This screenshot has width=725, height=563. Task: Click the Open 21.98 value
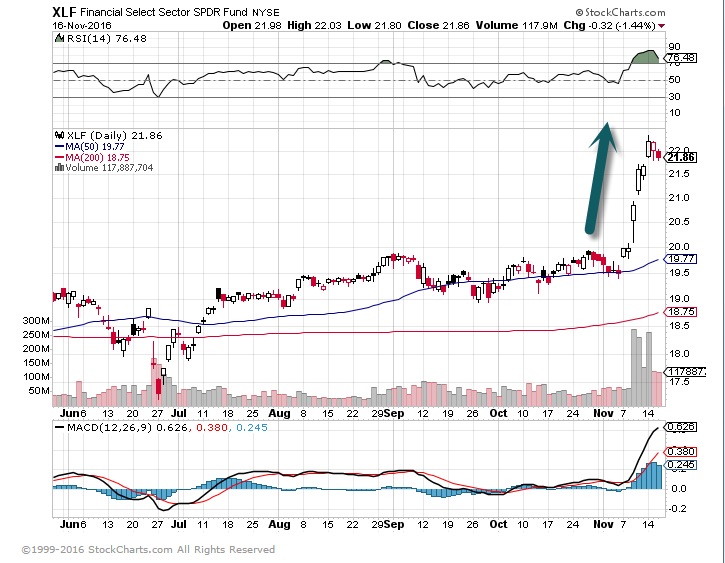point(252,25)
